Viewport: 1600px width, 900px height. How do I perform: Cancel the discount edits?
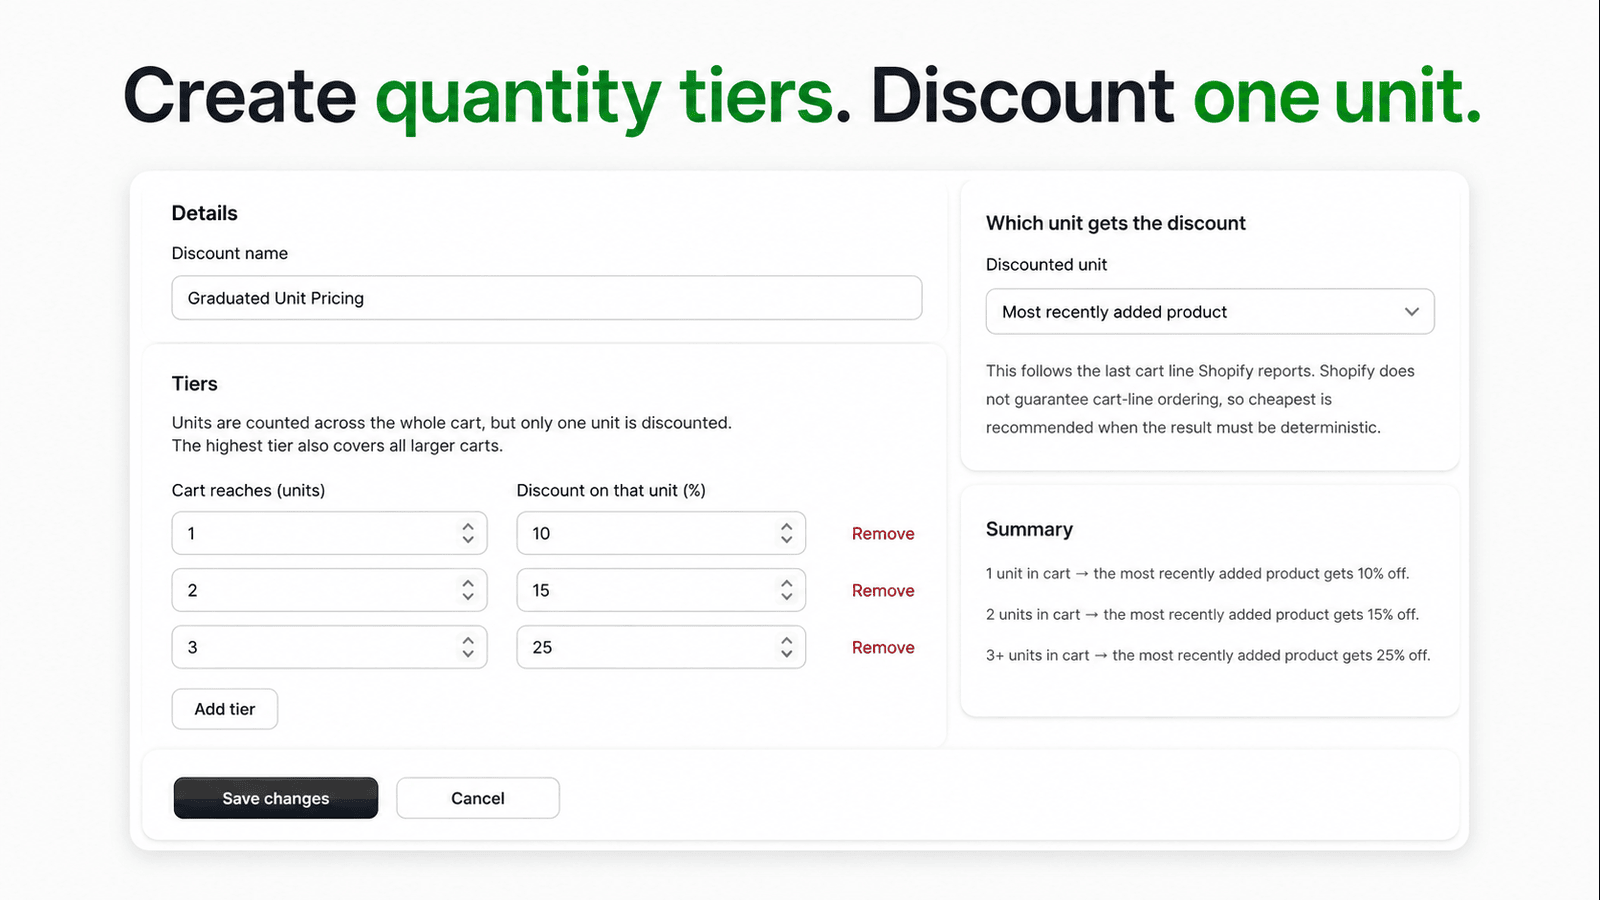478,798
